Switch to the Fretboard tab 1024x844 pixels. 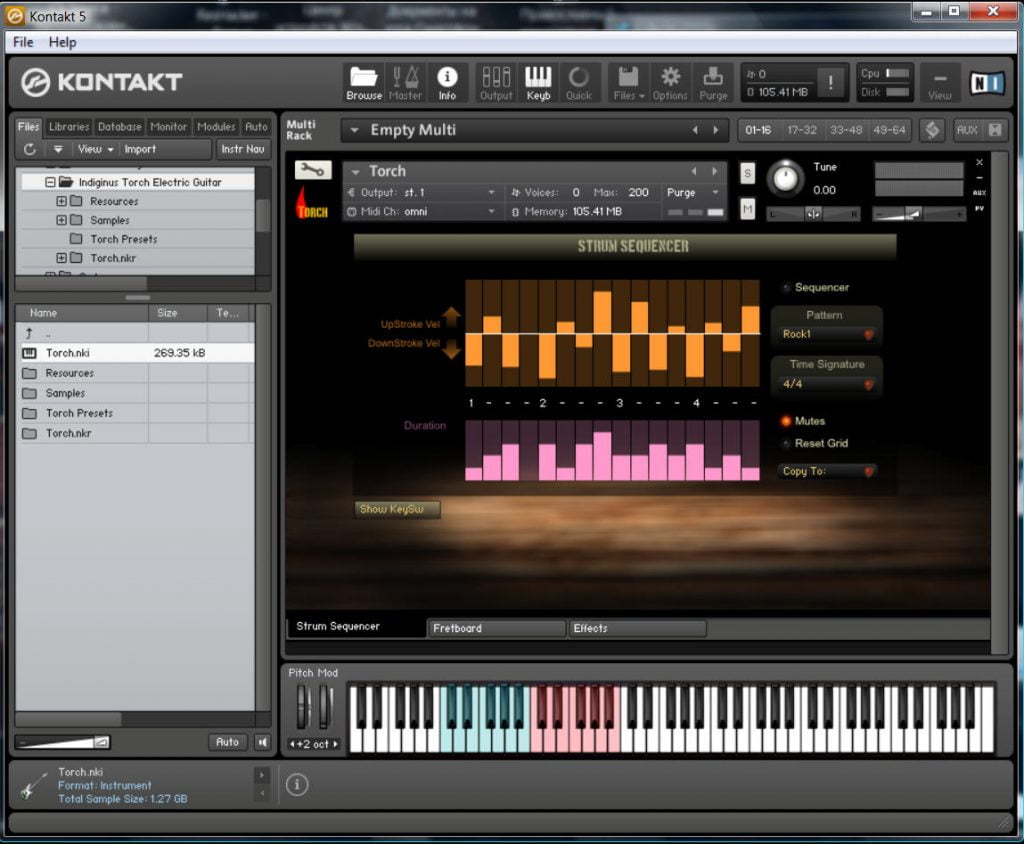coord(496,628)
